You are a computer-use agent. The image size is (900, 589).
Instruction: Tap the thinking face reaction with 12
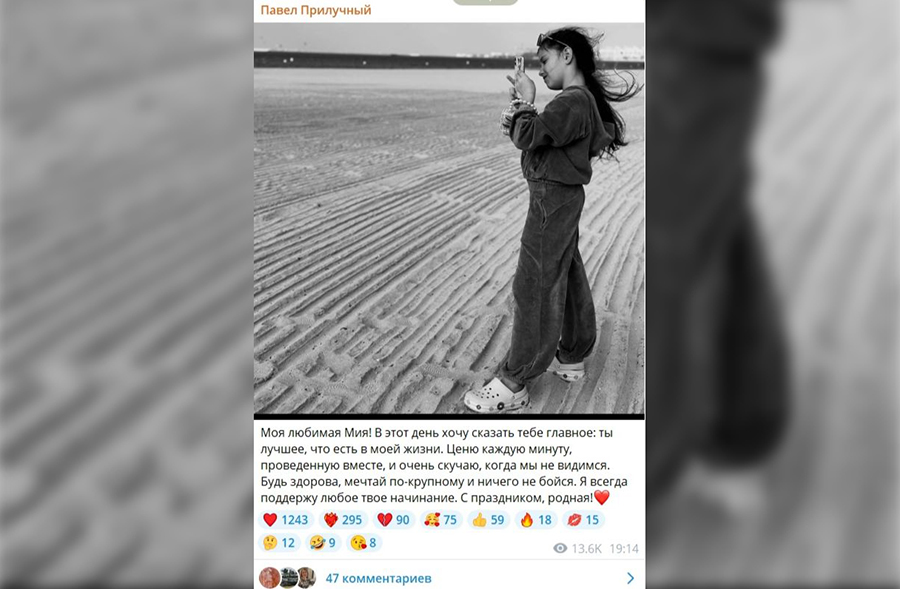click(279, 542)
